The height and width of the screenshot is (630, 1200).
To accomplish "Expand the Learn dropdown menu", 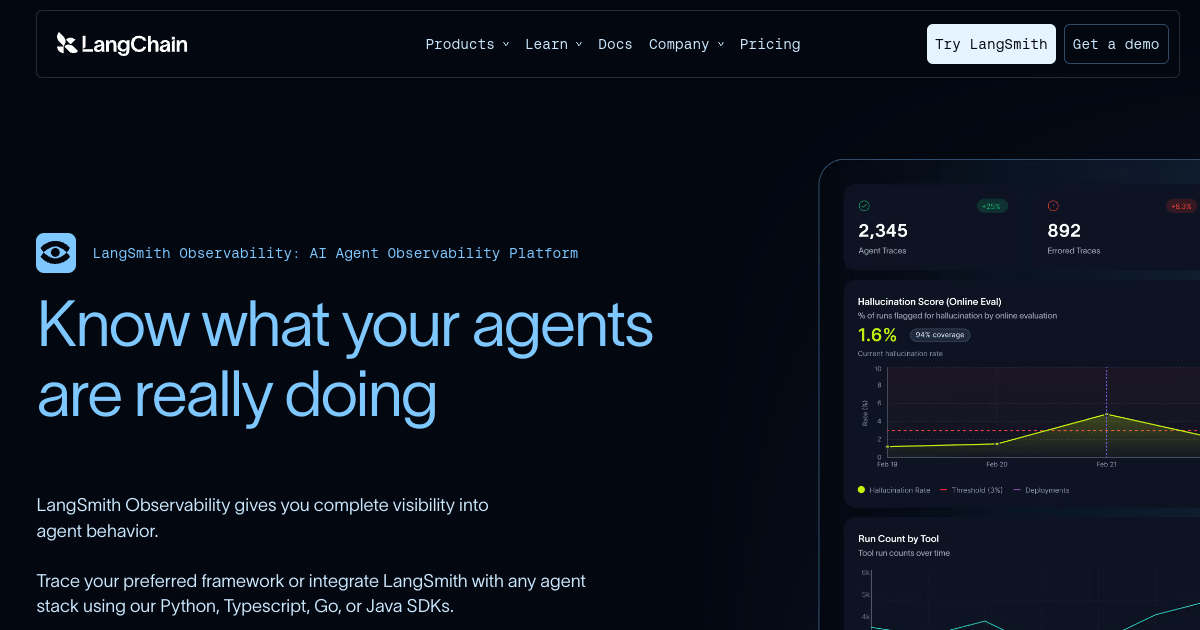I will point(553,44).
